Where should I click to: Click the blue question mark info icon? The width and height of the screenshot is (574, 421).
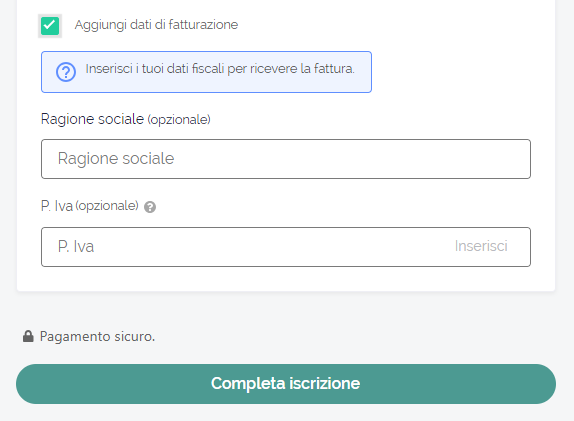pyautogui.click(x=66, y=72)
